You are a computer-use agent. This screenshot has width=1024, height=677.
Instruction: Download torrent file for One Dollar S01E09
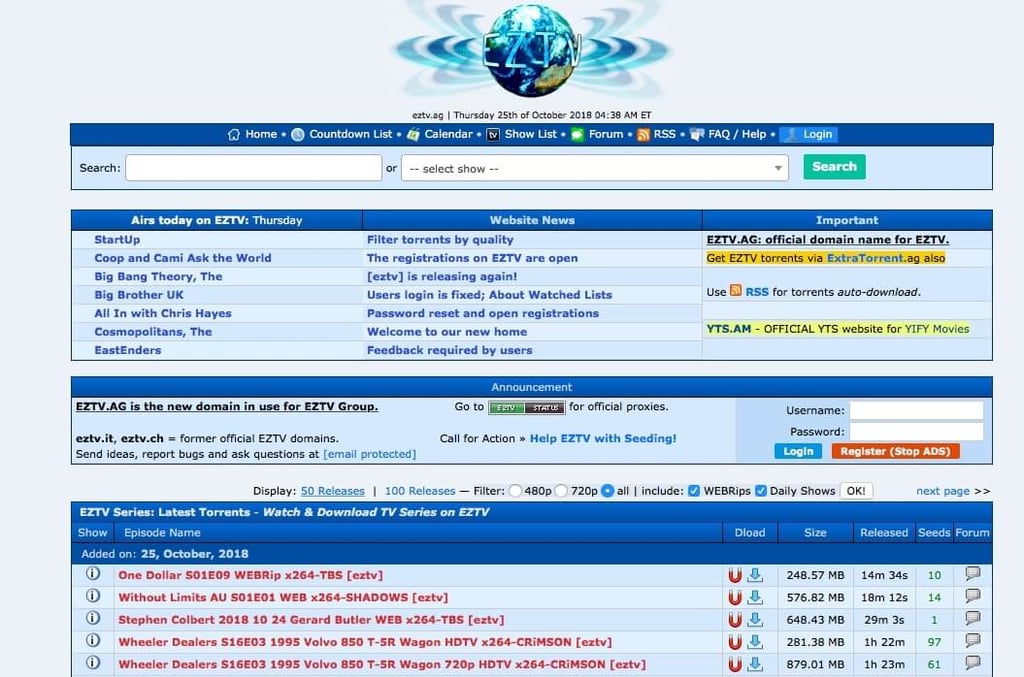click(x=755, y=575)
